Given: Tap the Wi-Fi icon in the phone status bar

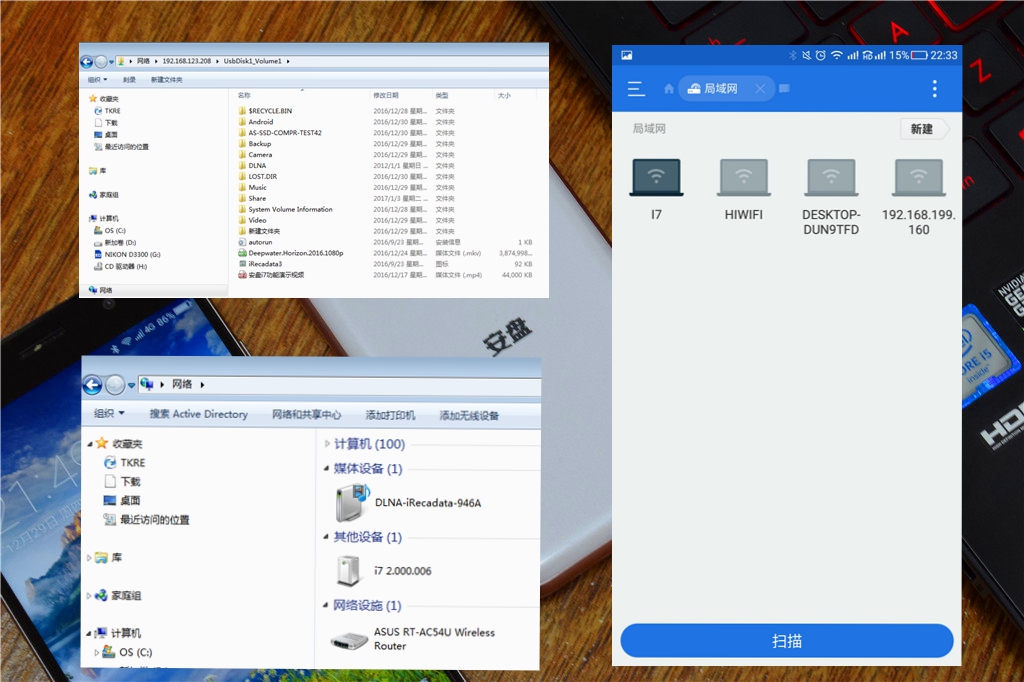Looking at the screenshot, I should (x=837, y=56).
